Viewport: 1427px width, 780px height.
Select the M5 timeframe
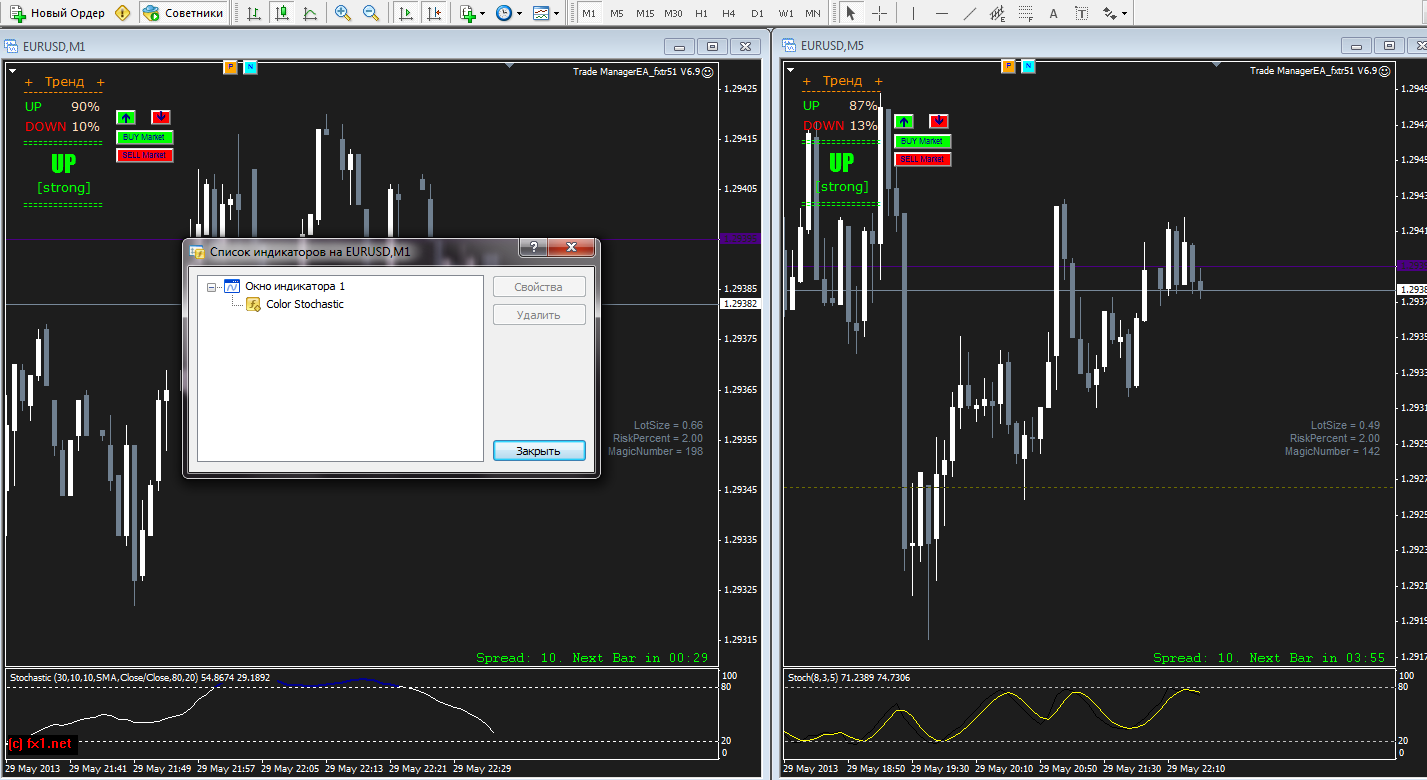(617, 13)
